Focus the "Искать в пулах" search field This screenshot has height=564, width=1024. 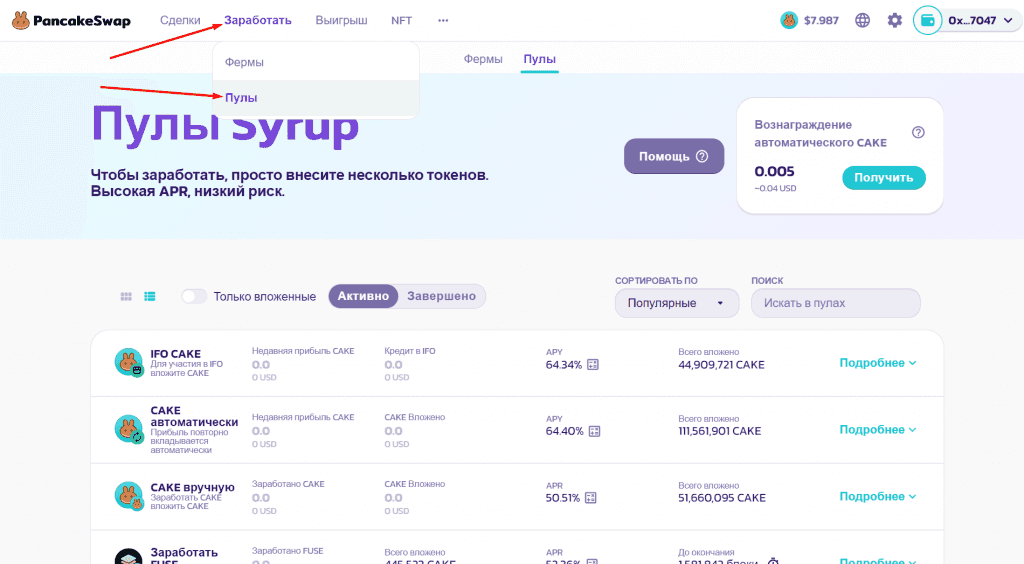click(835, 303)
